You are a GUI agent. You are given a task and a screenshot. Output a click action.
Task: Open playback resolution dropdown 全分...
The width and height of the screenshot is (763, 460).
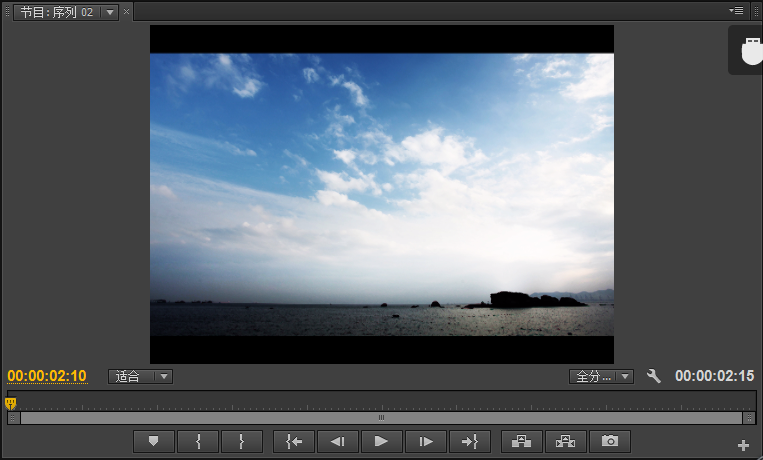coord(601,376)
